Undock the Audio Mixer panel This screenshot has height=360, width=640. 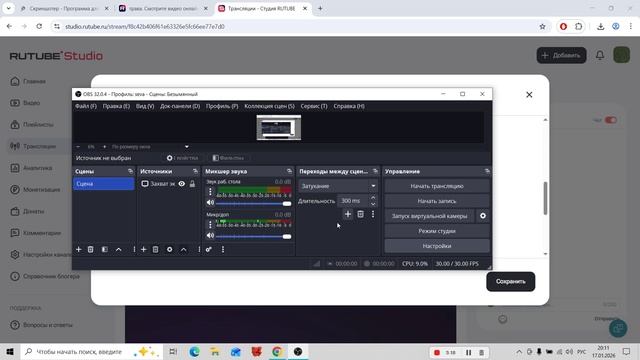pos(289,171)
